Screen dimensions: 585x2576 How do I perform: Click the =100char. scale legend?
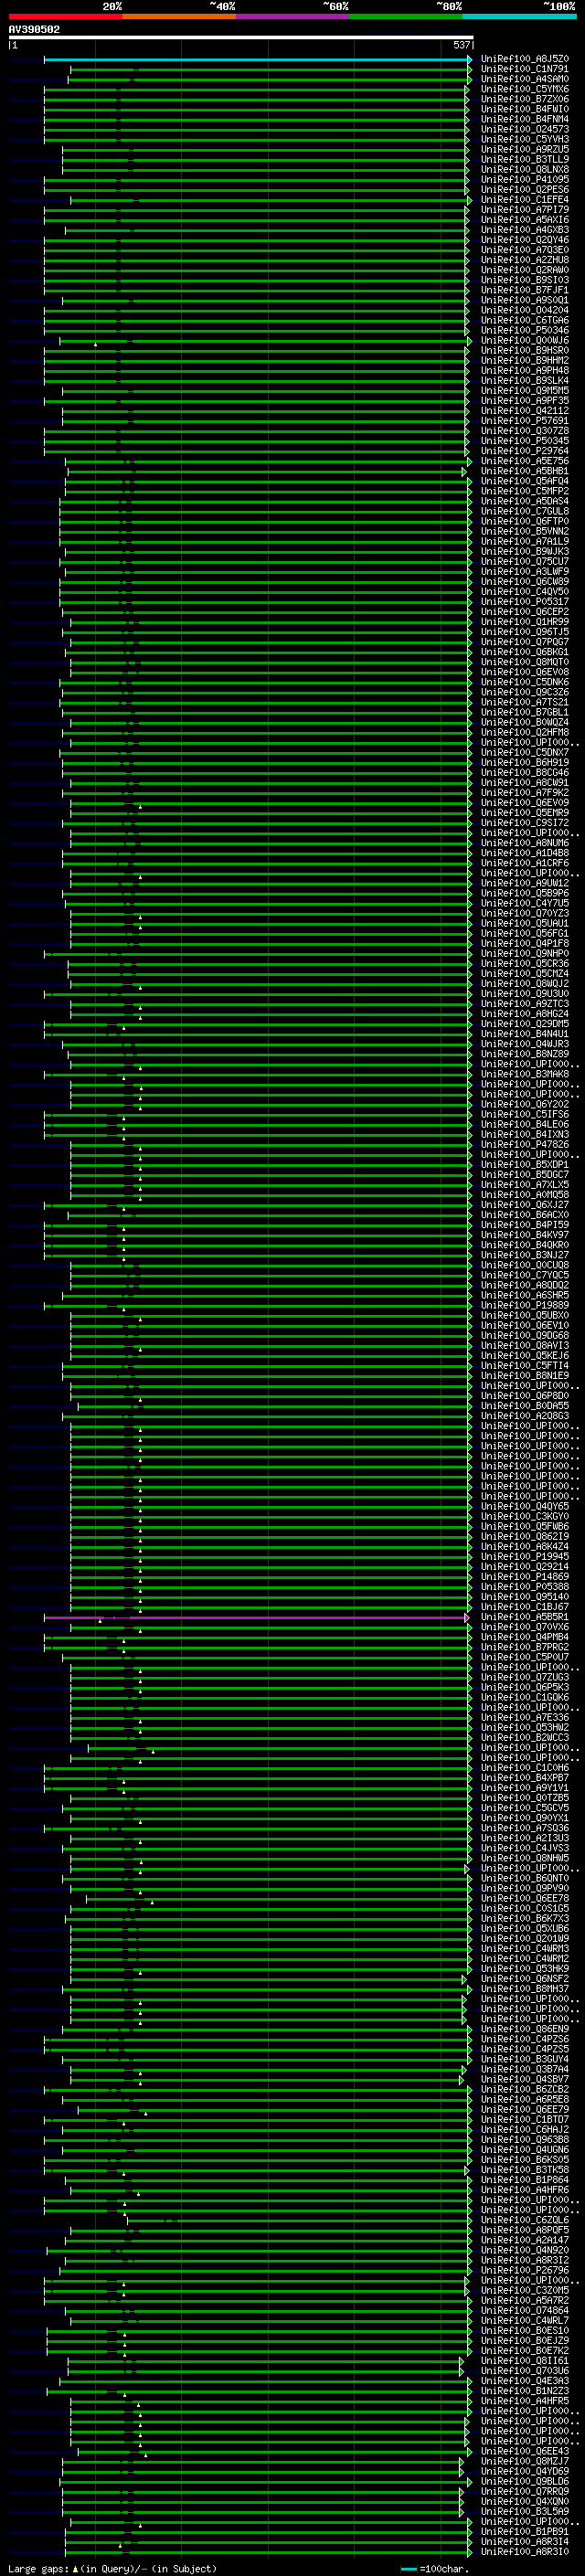pos(435,2569)
